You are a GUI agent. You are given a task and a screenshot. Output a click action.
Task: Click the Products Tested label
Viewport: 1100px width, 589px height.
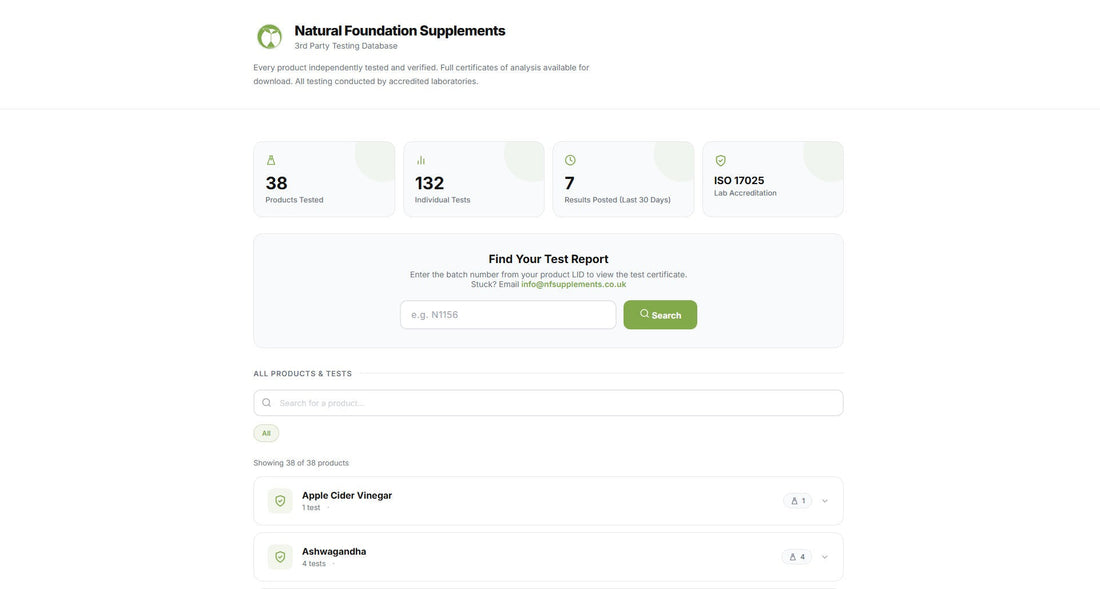[294, 200]
